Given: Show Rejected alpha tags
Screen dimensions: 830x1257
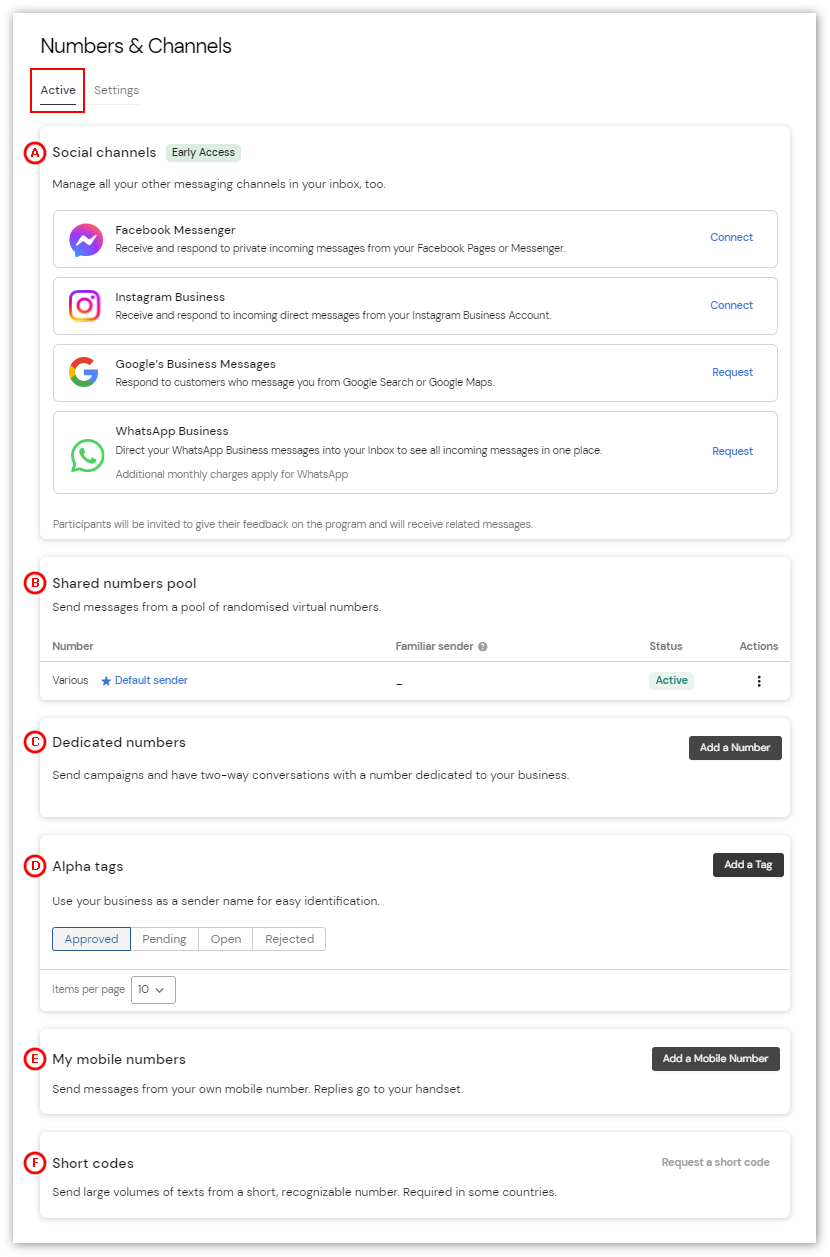Looking at the screenshot, I should coord(289,938).
